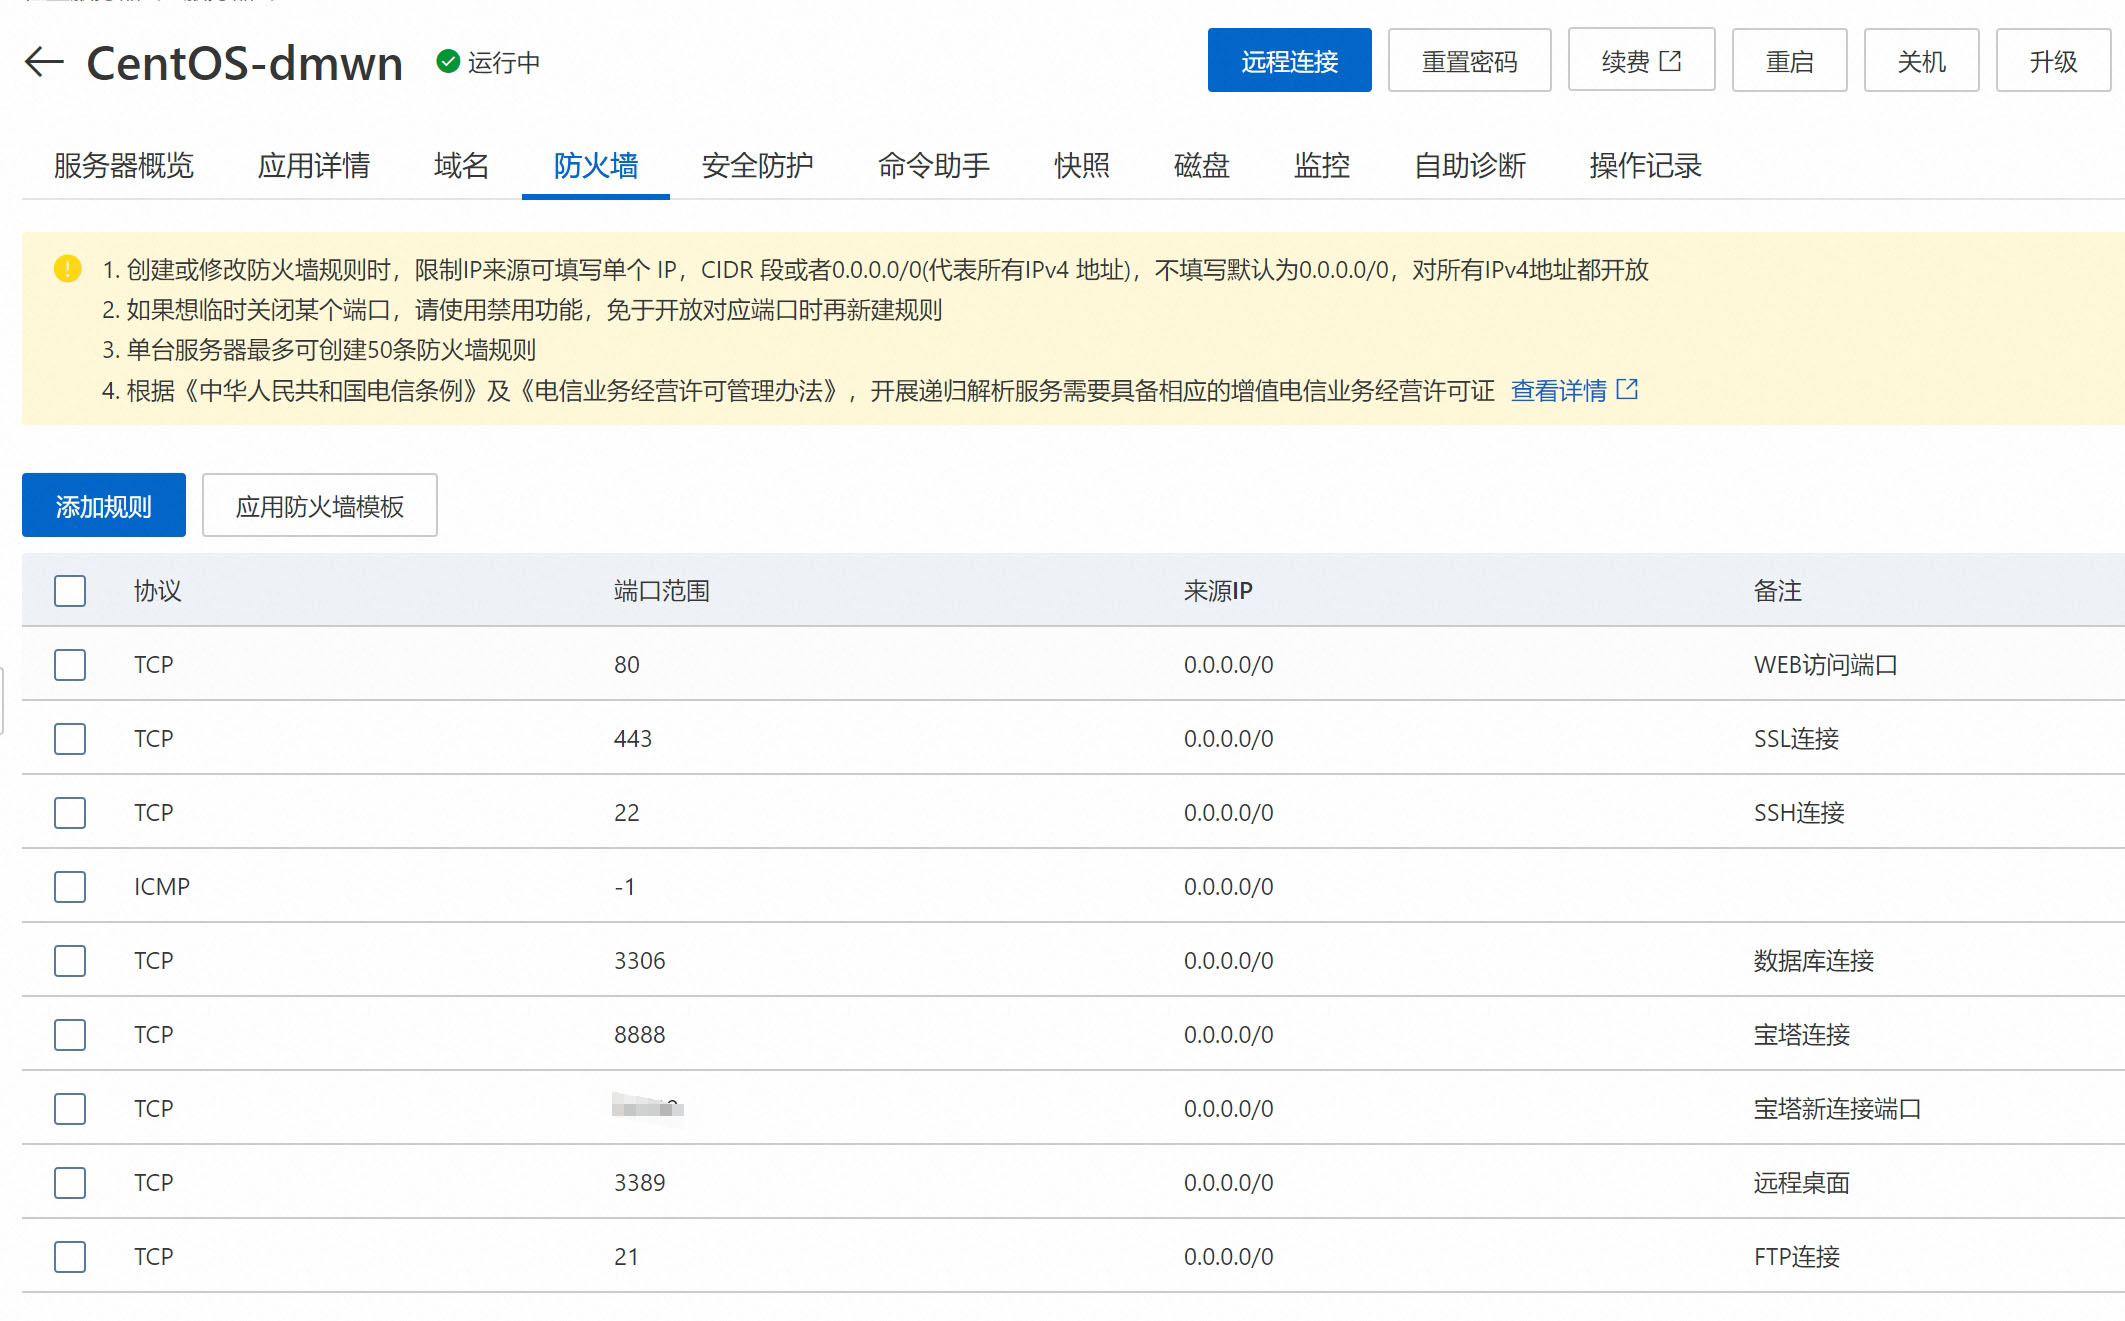
Task: Click the port 443 cell
Action: click(x=632, y=738)
